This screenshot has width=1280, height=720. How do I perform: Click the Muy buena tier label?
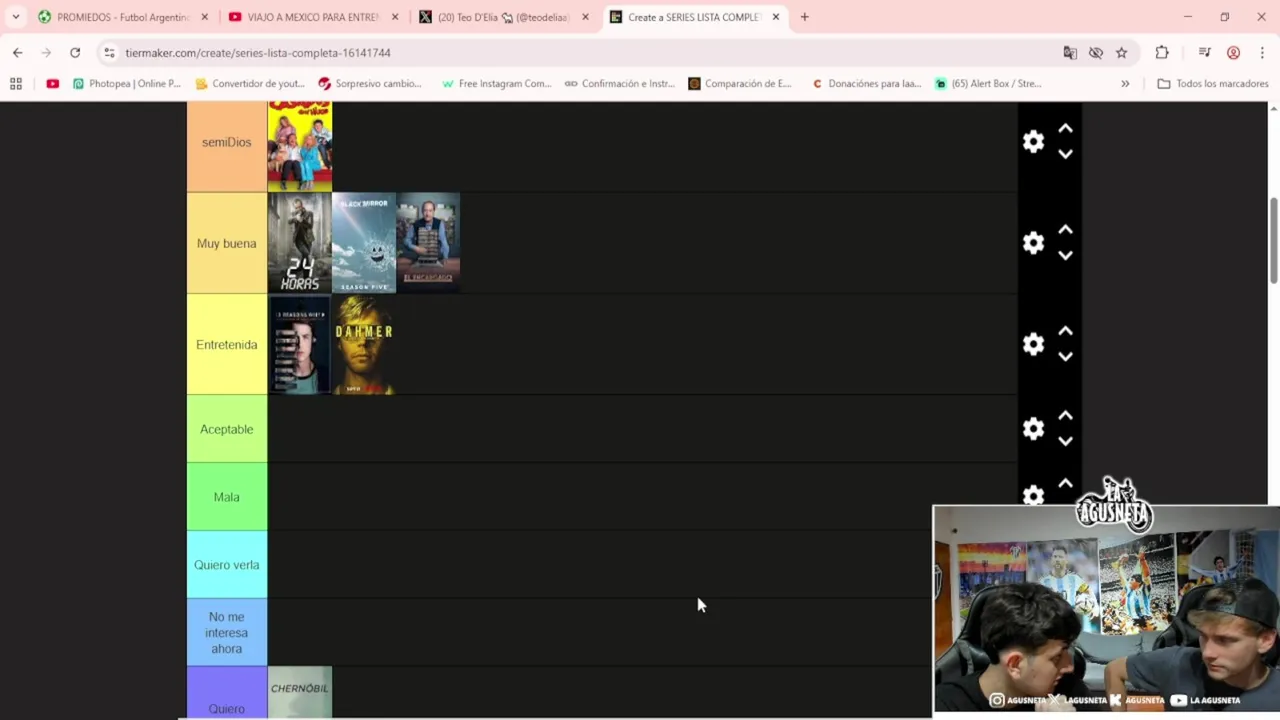pos(227,243)
